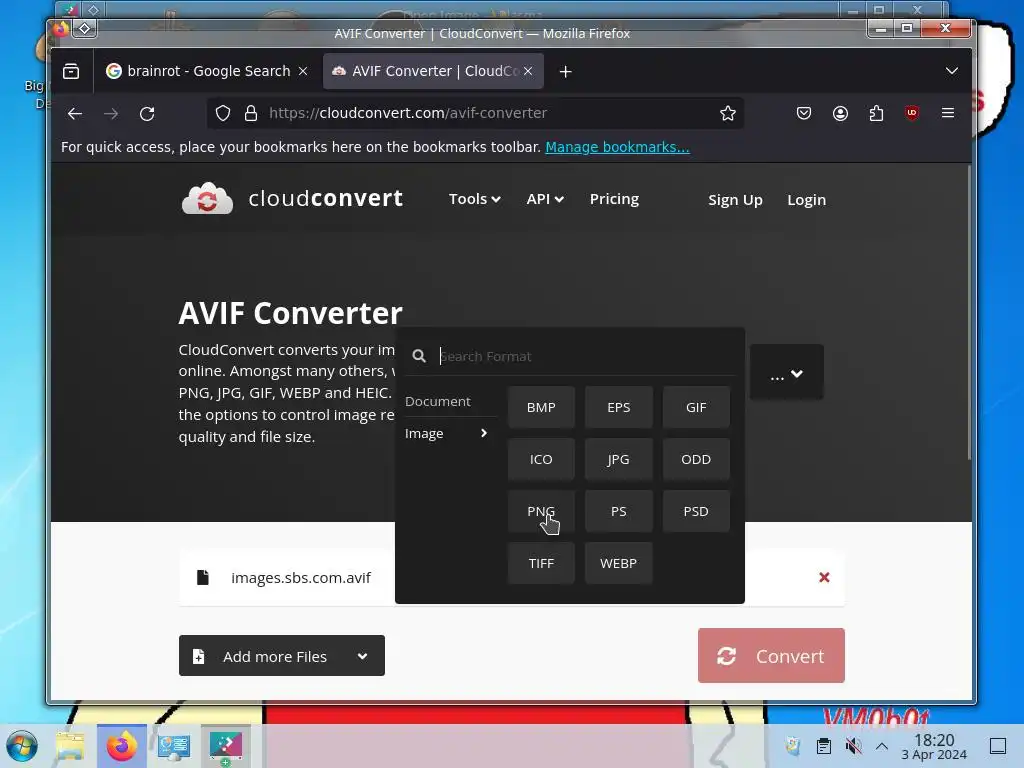Open the file manager taskbar icon
This screenshot has width=1024, height=768.
(70, 746)
